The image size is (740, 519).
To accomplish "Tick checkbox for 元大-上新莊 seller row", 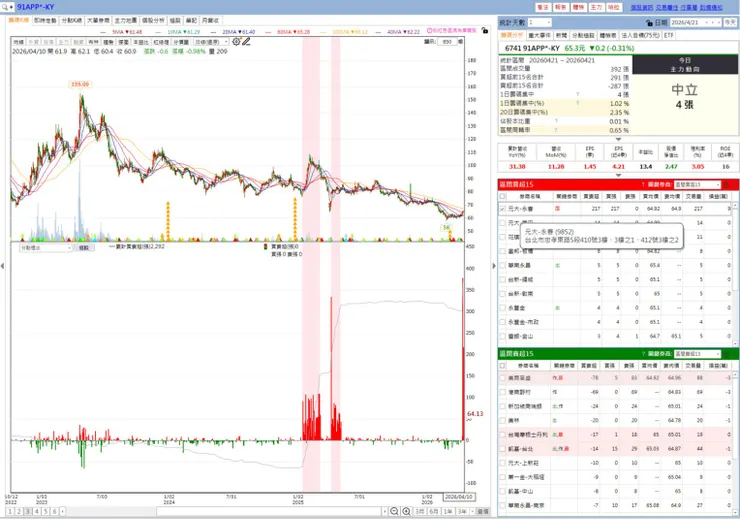I will point(503,463).
